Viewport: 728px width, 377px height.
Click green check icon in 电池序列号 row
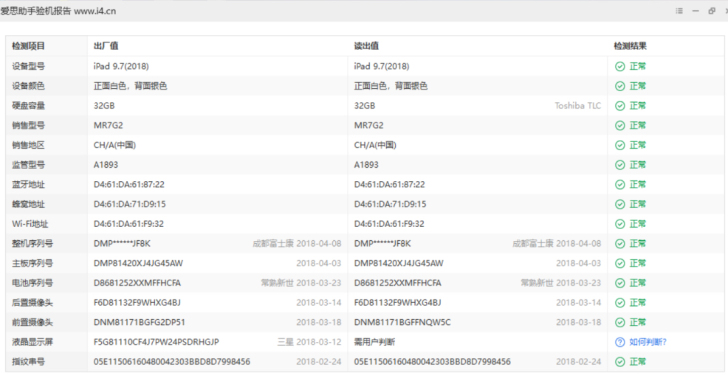pyautogui.click(x=620, y=283)
